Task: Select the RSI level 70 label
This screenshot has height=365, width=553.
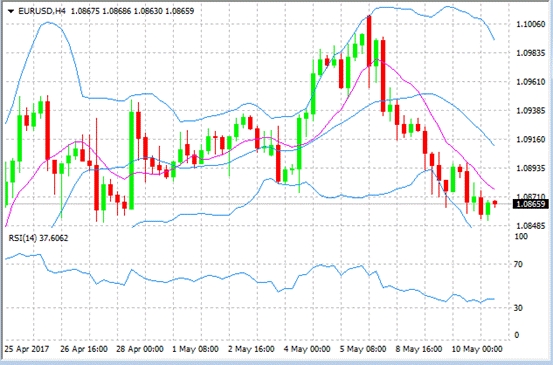Action: [x=518, y=264]
